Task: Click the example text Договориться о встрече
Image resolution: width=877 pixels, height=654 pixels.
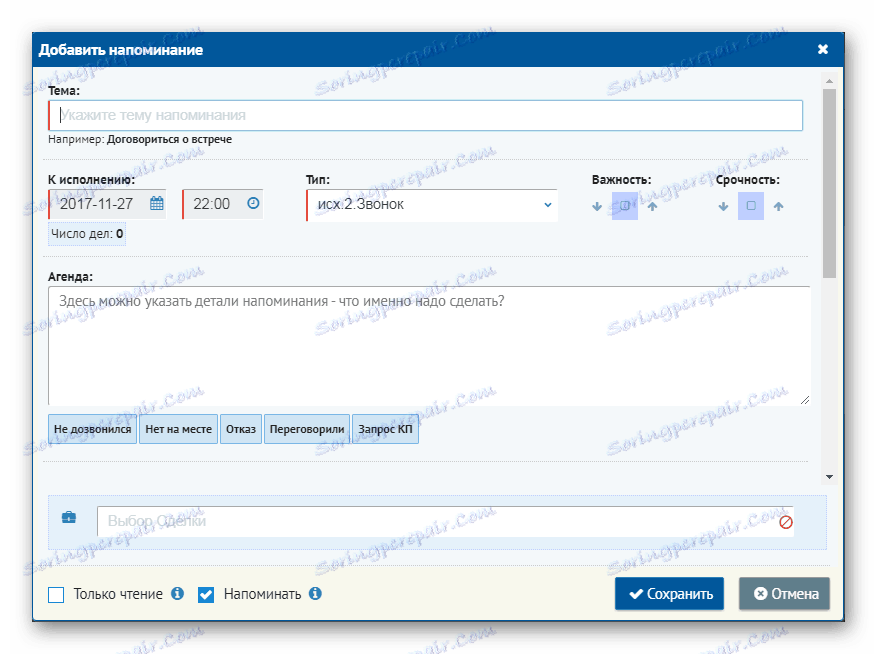Action: (169, 139)
